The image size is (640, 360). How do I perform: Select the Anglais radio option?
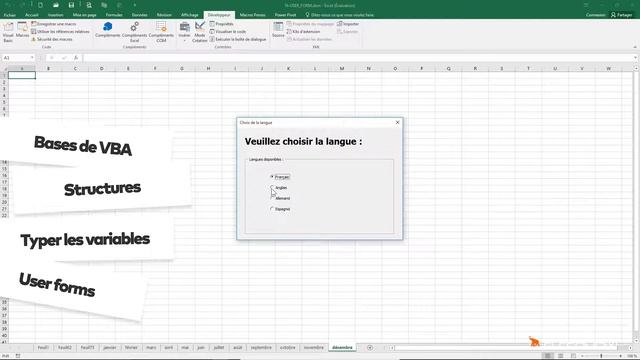coord(279,187)
